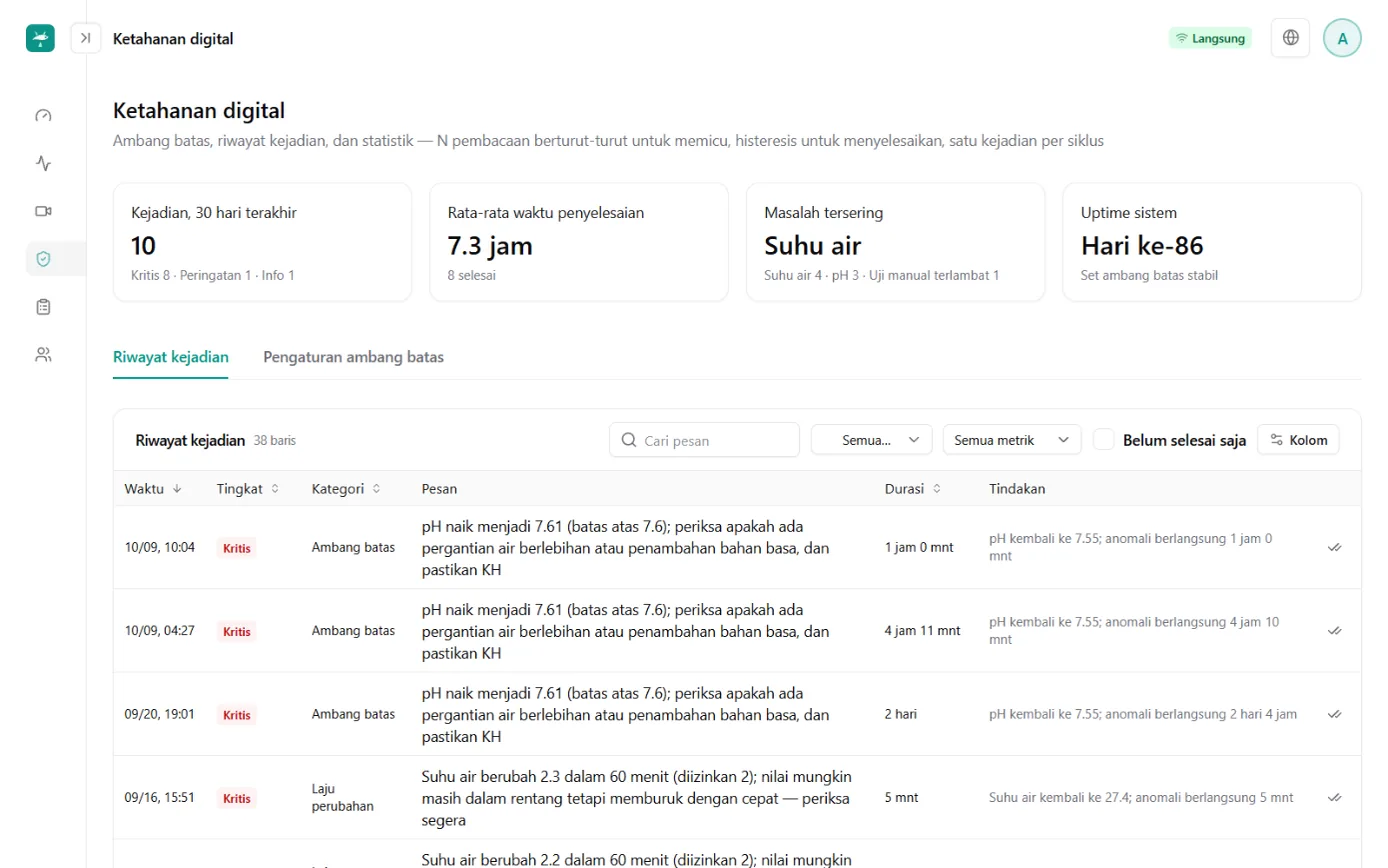Open the Semua... filter dropdown

(871, 440)
